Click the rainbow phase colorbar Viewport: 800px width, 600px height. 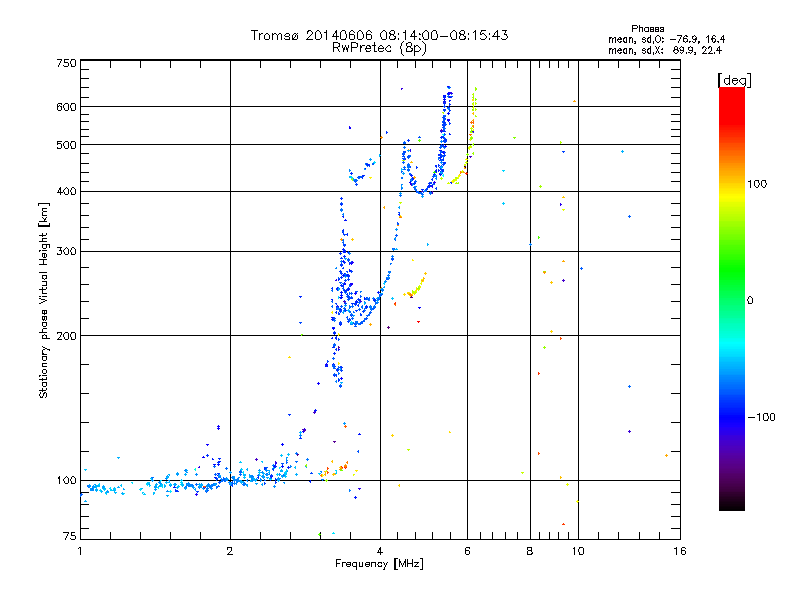(x=732, y=298)
